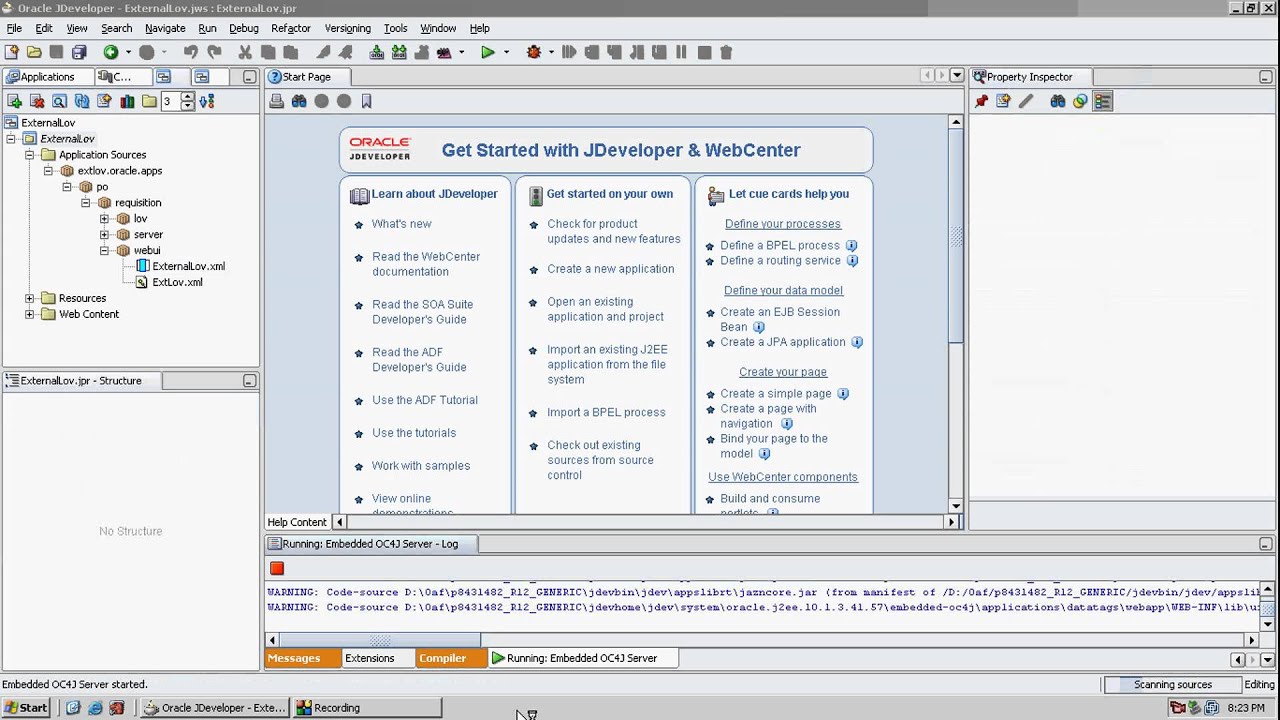The width and height of the screenshot is (1280, 720).
Task: Click the Make project toolbar icon
Action: coord(377,52)
